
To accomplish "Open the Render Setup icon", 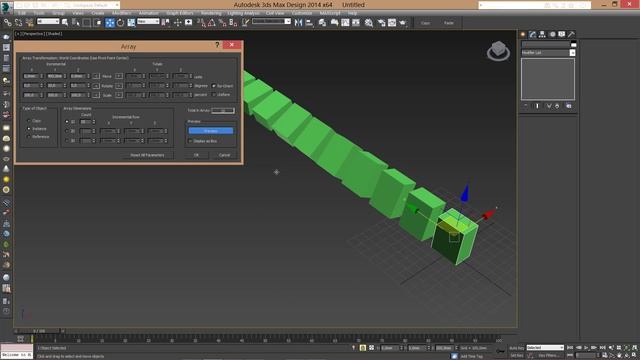I will point(381,22).
